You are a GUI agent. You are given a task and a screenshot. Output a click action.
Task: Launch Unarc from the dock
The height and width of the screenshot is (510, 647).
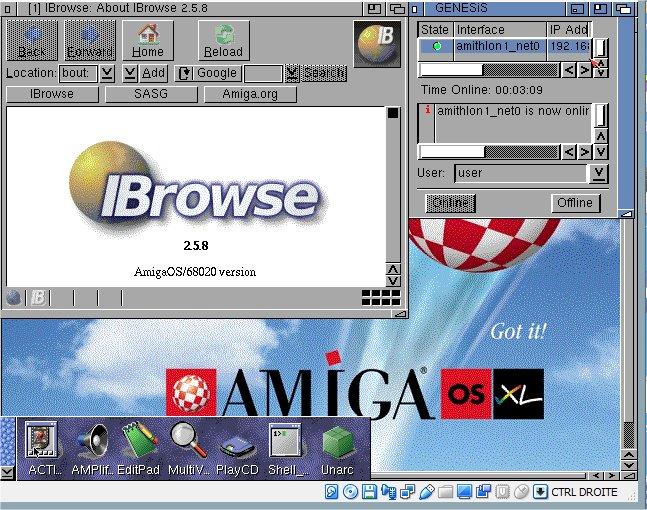tap(338, 451)
